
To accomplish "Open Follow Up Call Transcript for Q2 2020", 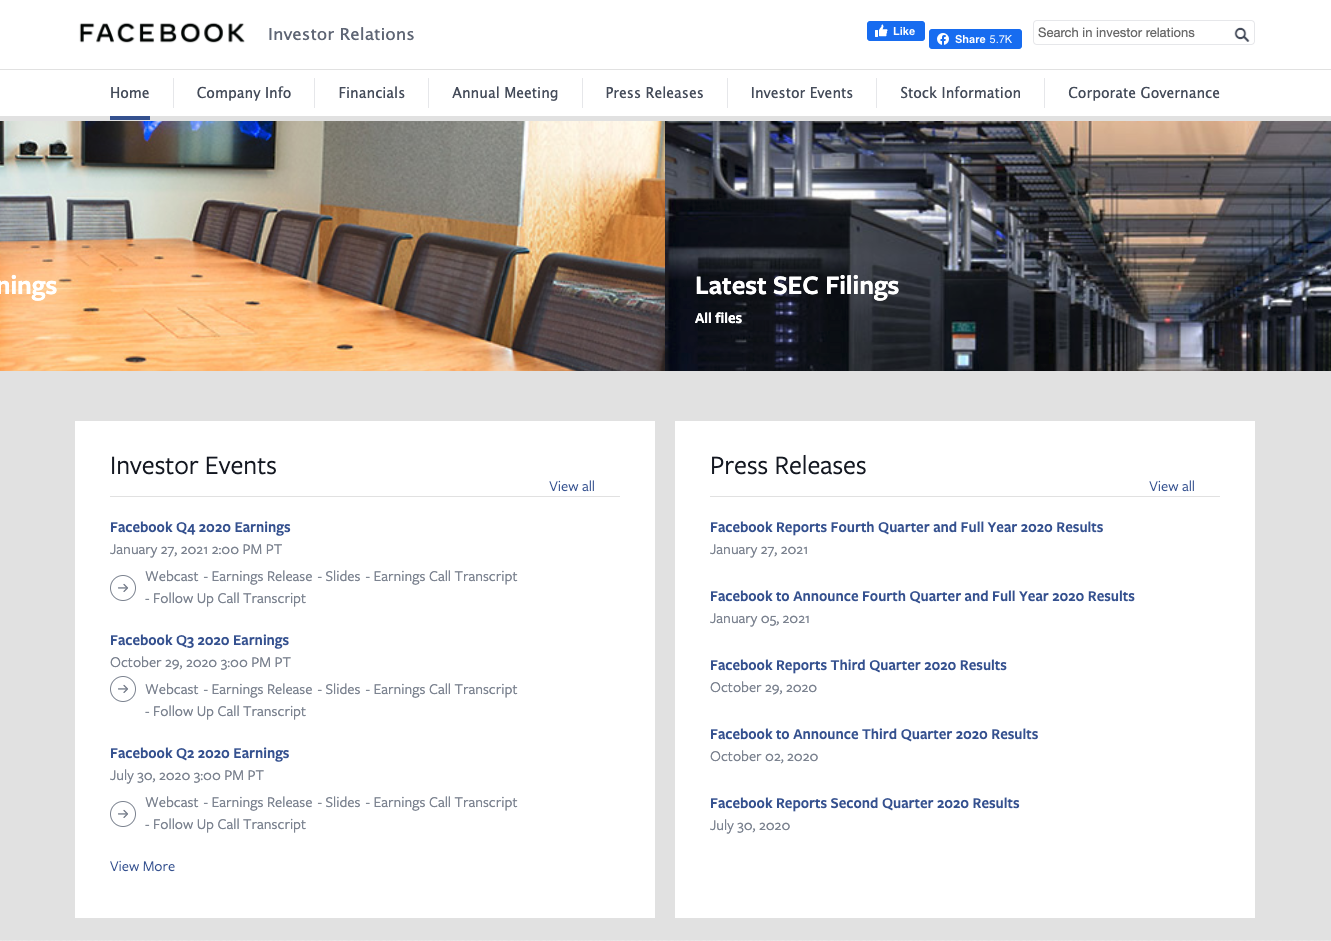I will [x=229, y=824].
